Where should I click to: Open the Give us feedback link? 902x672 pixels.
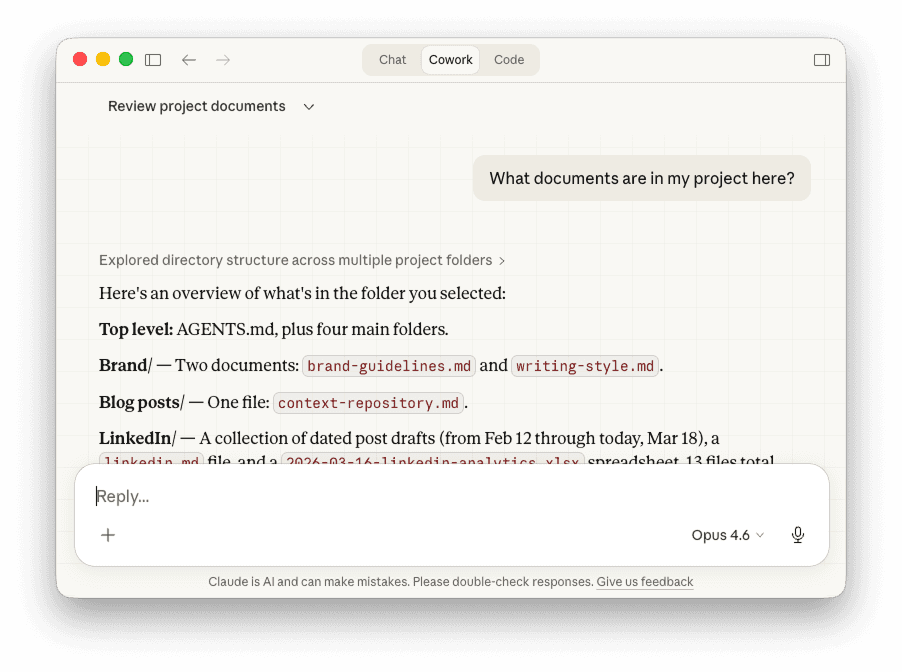[644, 582]
